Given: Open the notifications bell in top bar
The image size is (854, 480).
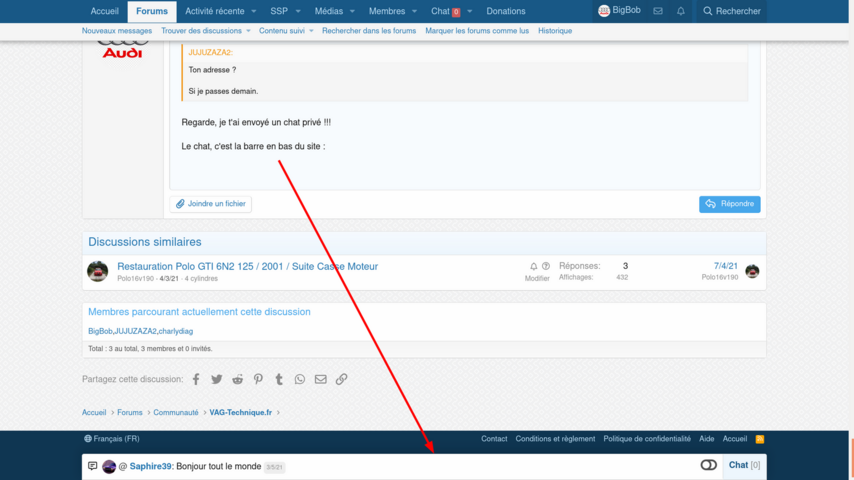Looking at the screenshot, I should (681, 11).
